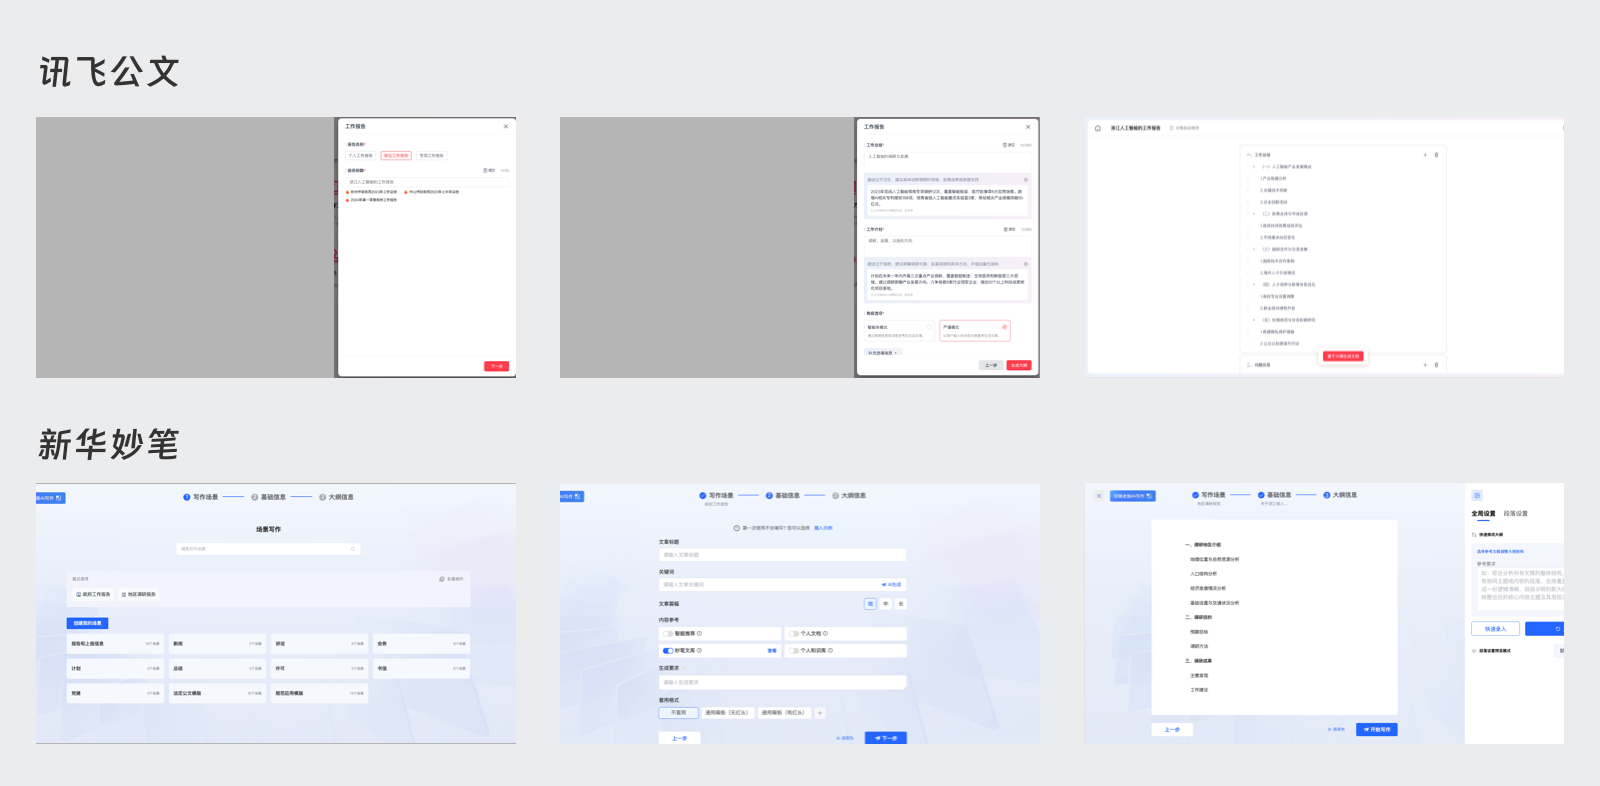Toggle the 智能推荐 switch
Screen dimensions: 1600x786
point(668,633)
